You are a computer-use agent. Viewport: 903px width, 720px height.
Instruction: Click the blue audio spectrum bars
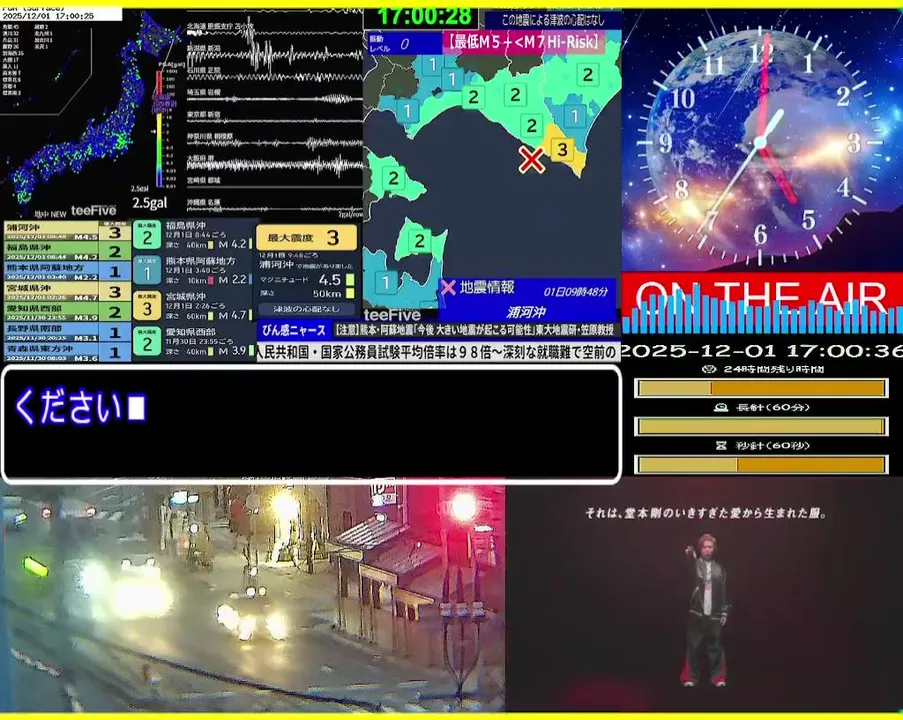762,311
